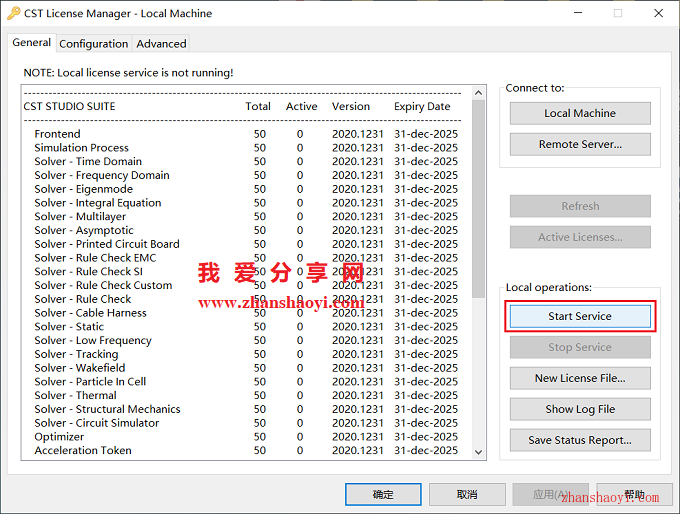The height and width of the screenshot is (514, 680).
Task: Cancel with the 取消 button
Action: pyautogui.click(x=467, y=494)
